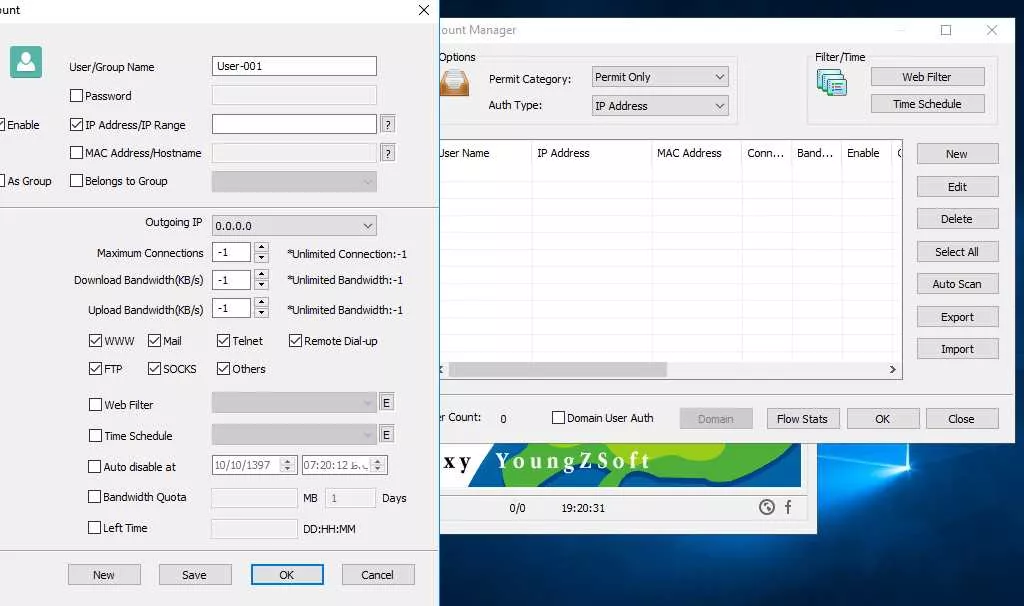Toggle the As Group checkbox
The width and height of the screenshot is (1024, 606).
pyautogui.click(x=3, y=181)
